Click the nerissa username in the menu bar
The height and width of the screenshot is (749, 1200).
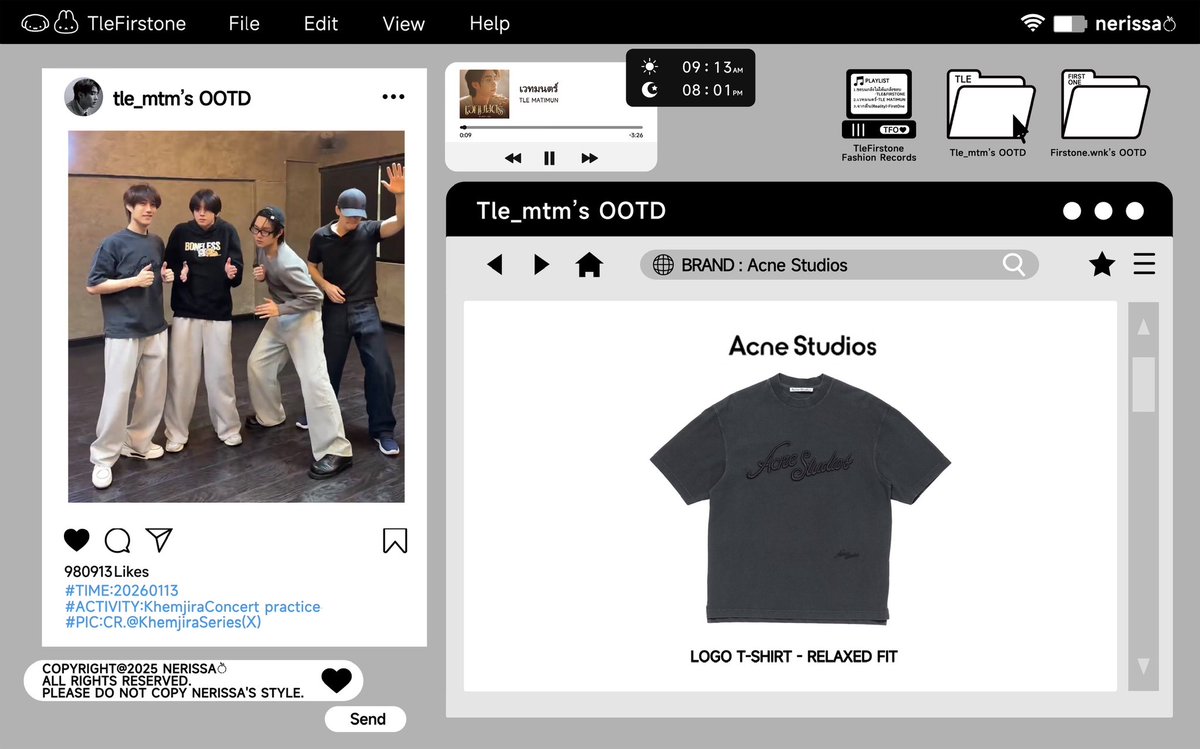click(1135, 23)
